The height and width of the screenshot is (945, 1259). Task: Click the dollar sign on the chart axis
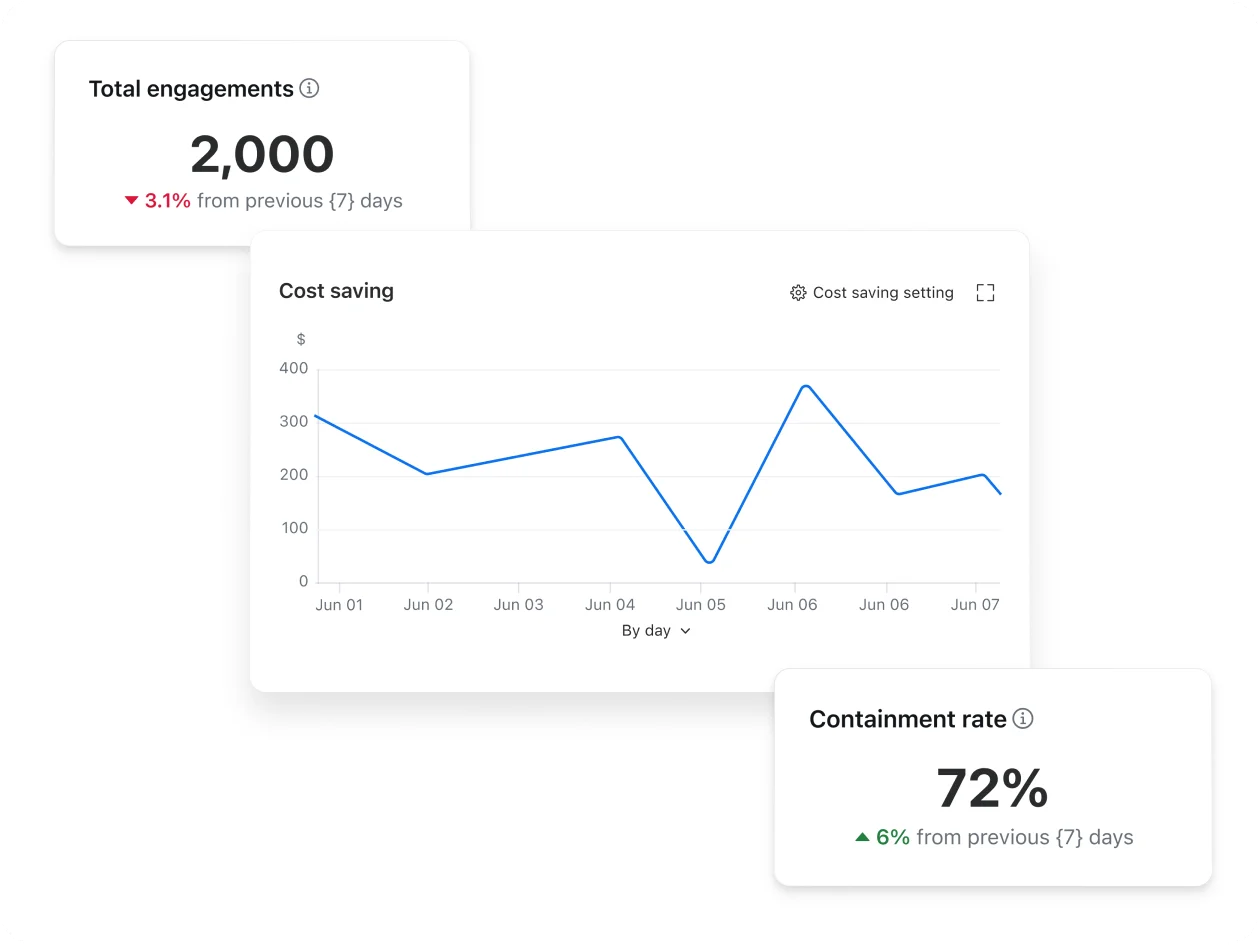click(301, 339)
